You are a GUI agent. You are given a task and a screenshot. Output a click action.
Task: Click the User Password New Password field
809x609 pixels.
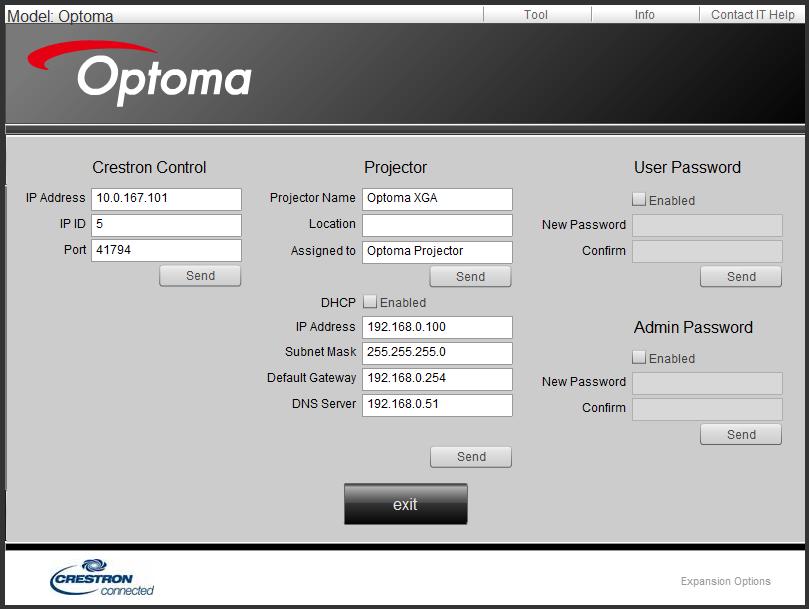pyautogui.click(x=707, y=225)
